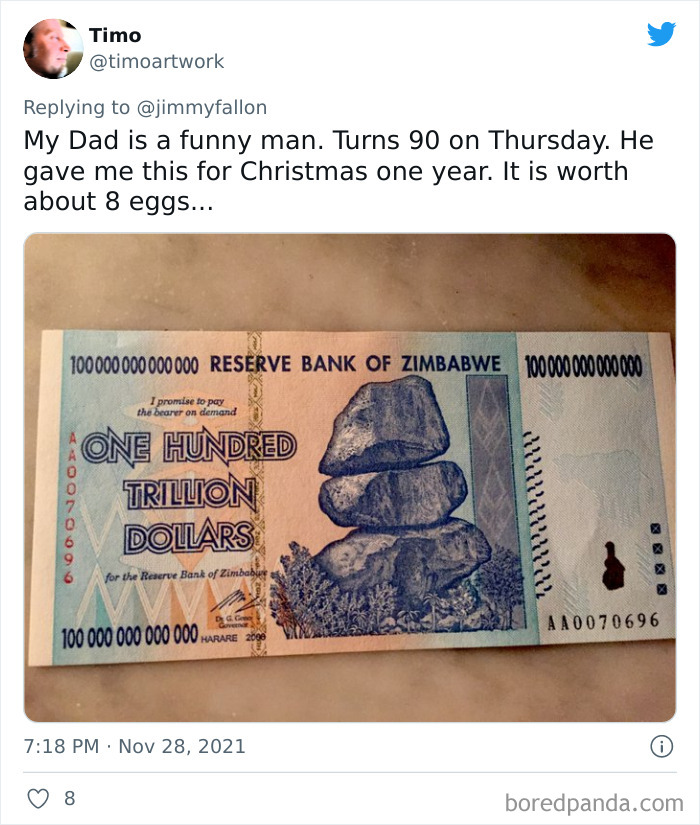Open the 7:18 PM Nov 28, 2021 timestamp
700x825 pixels.
click(x=135, y=746)
